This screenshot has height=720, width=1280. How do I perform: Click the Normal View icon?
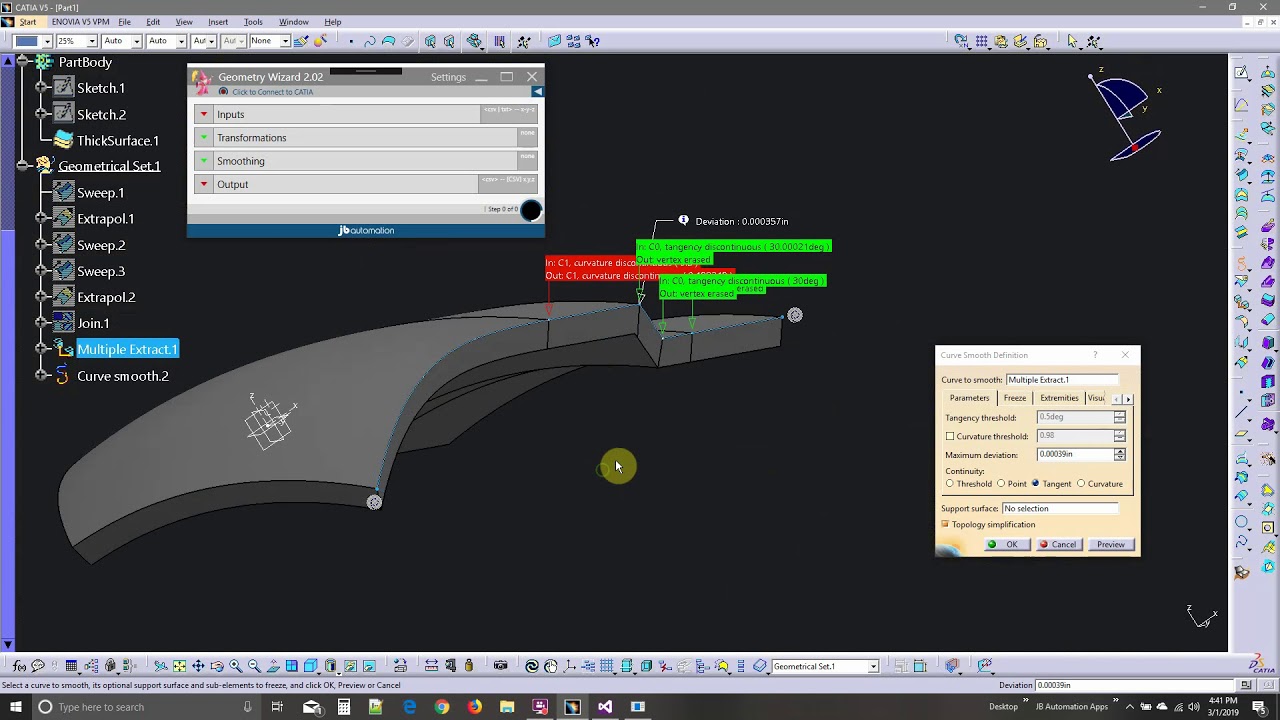pos(273,666)
